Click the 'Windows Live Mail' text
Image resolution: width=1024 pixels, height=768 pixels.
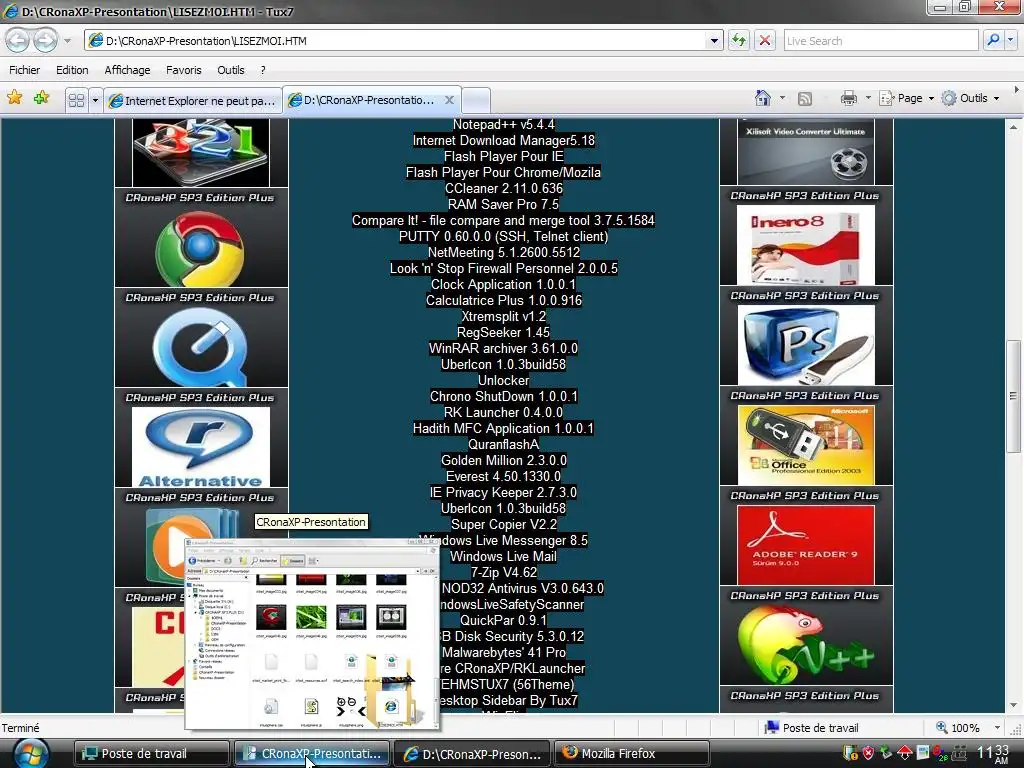point(504,556)
